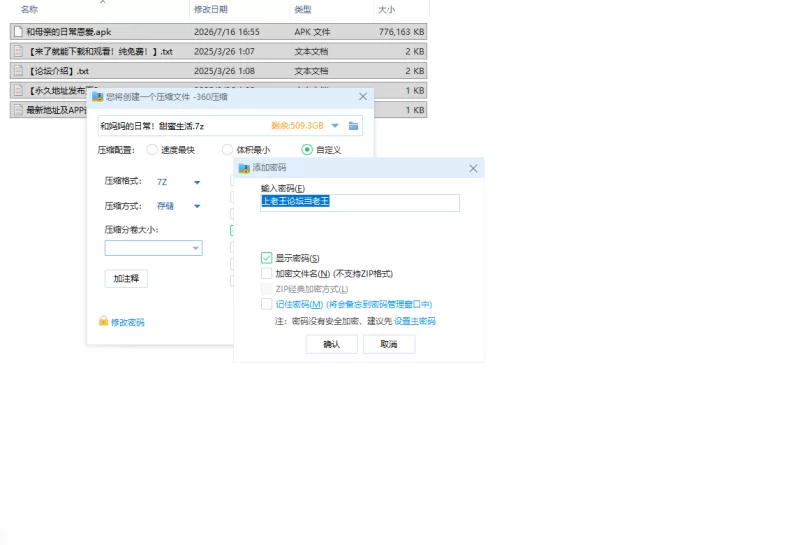Click the lock icon next to 修改密码
The image size is (800, 545).
[x=103, y=321]
